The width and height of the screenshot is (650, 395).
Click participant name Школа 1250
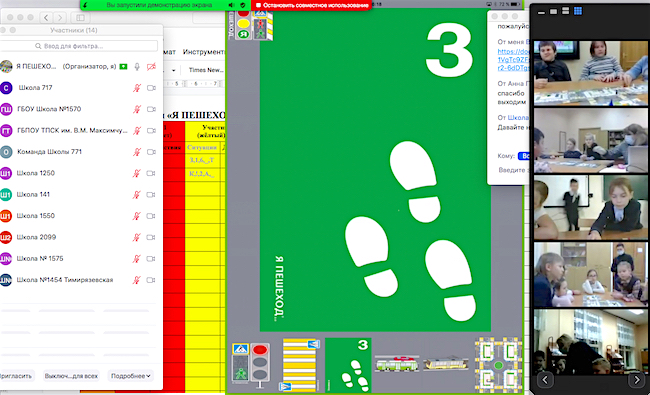click(36, 173)
